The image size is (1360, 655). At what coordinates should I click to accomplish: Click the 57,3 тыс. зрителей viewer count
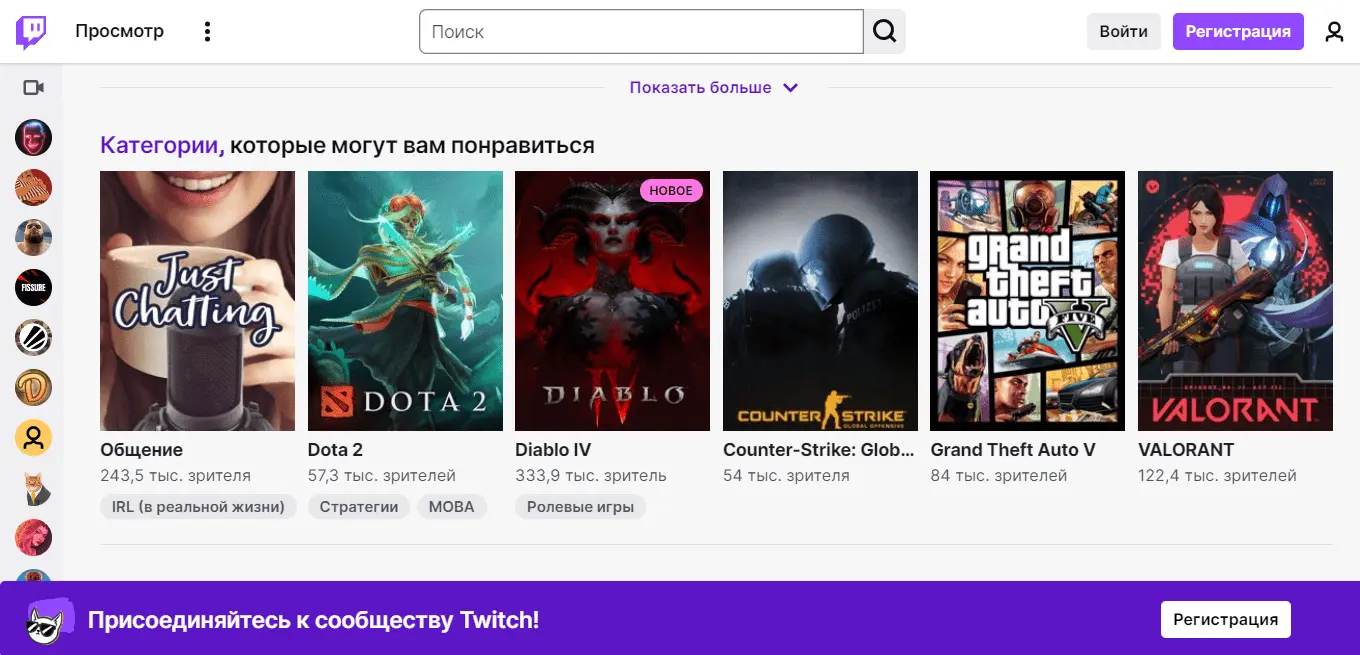pos(382,476)
